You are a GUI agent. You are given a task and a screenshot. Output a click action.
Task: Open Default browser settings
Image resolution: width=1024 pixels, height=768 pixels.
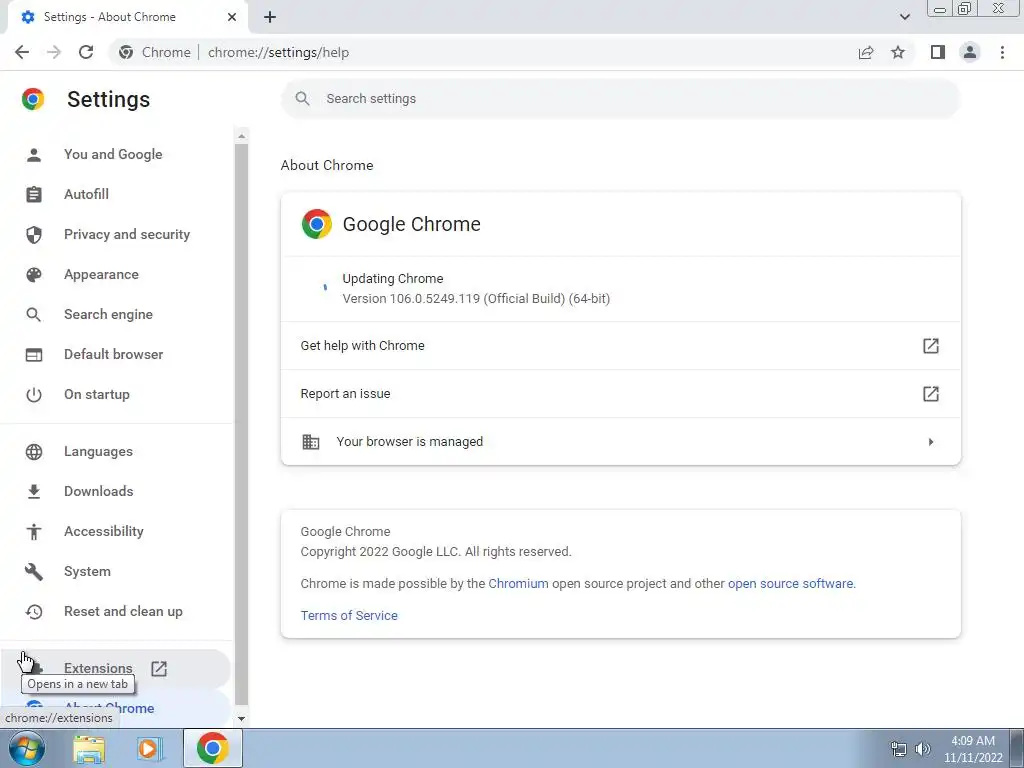pos(114,354)
